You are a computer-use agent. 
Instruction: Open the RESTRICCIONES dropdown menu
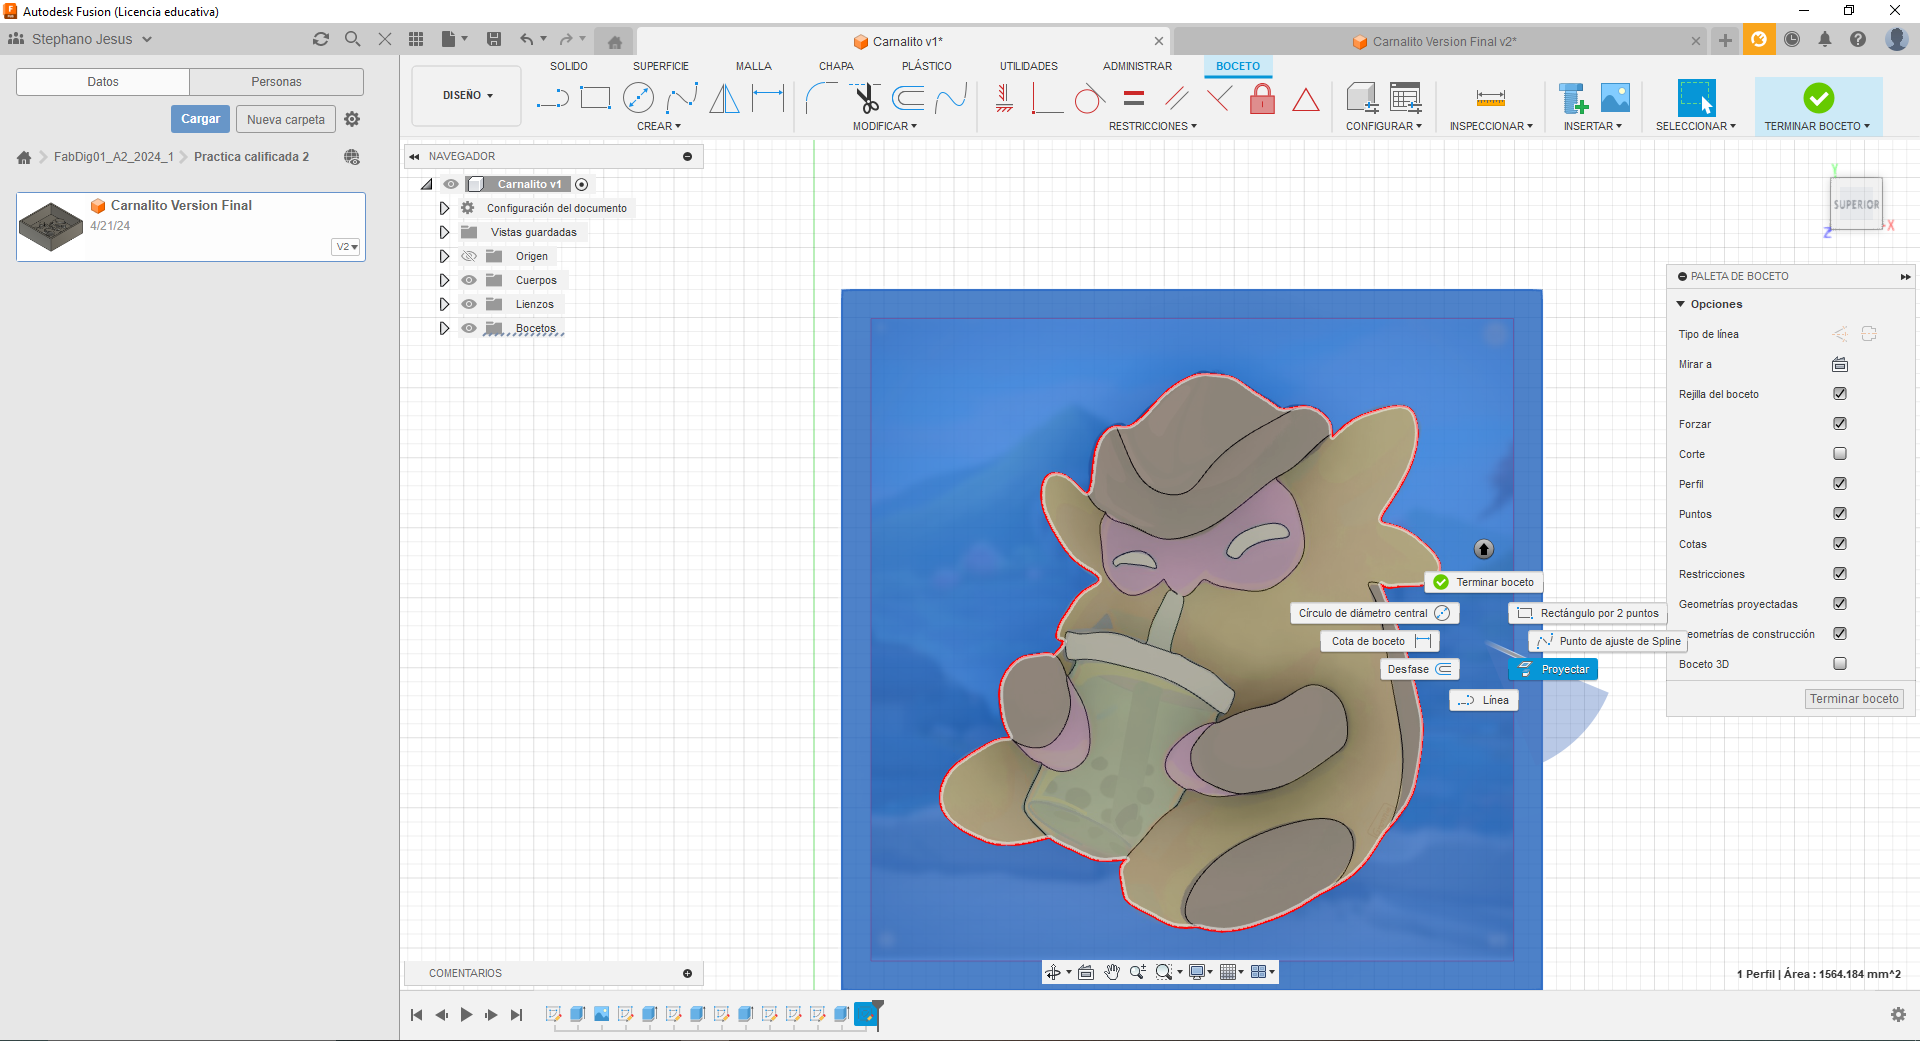1153,126
